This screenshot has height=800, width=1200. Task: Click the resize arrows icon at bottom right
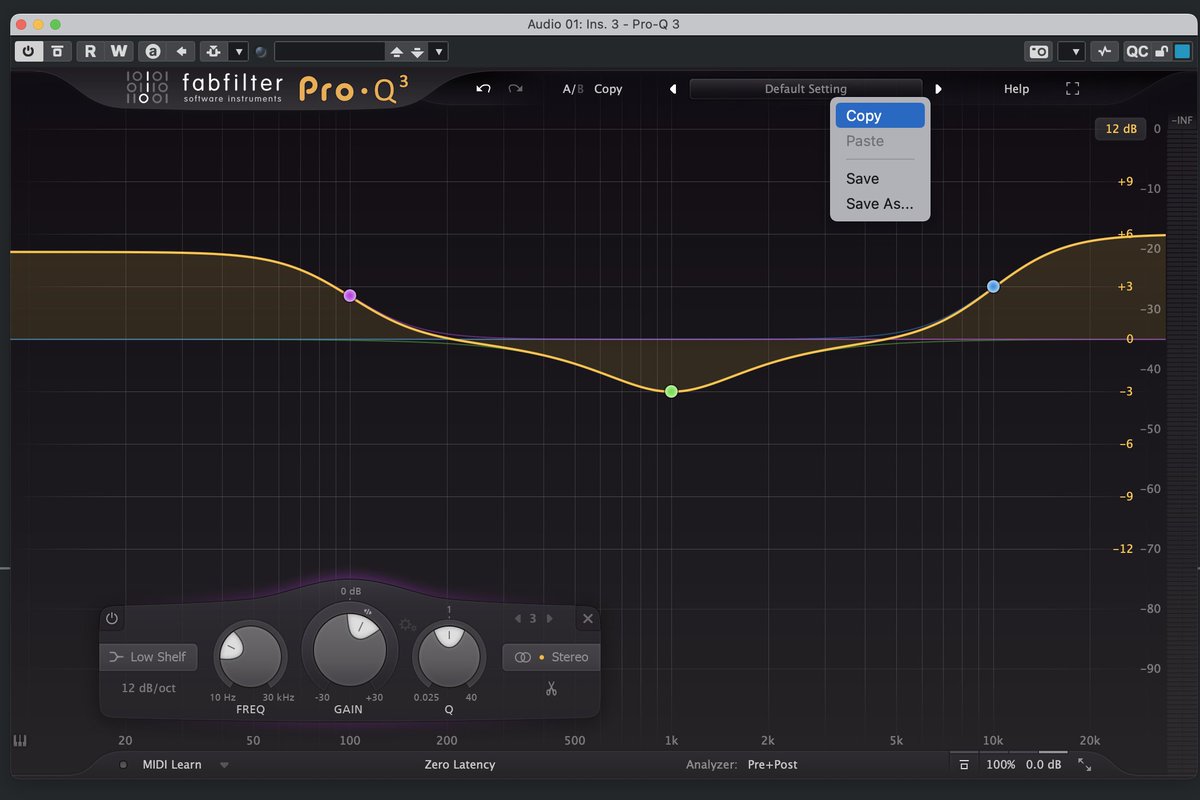[x=1085, y=765]
